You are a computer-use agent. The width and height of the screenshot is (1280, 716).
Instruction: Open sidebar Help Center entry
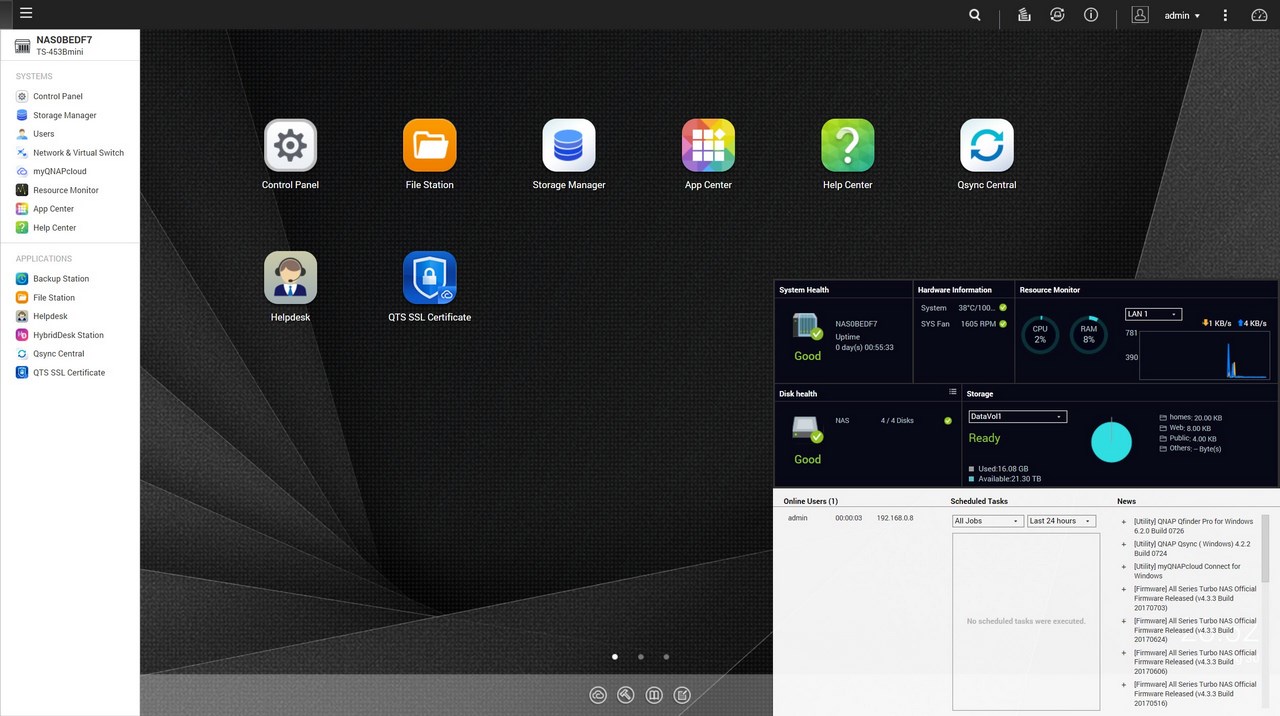pyautogui.click(x=55, y=228)
